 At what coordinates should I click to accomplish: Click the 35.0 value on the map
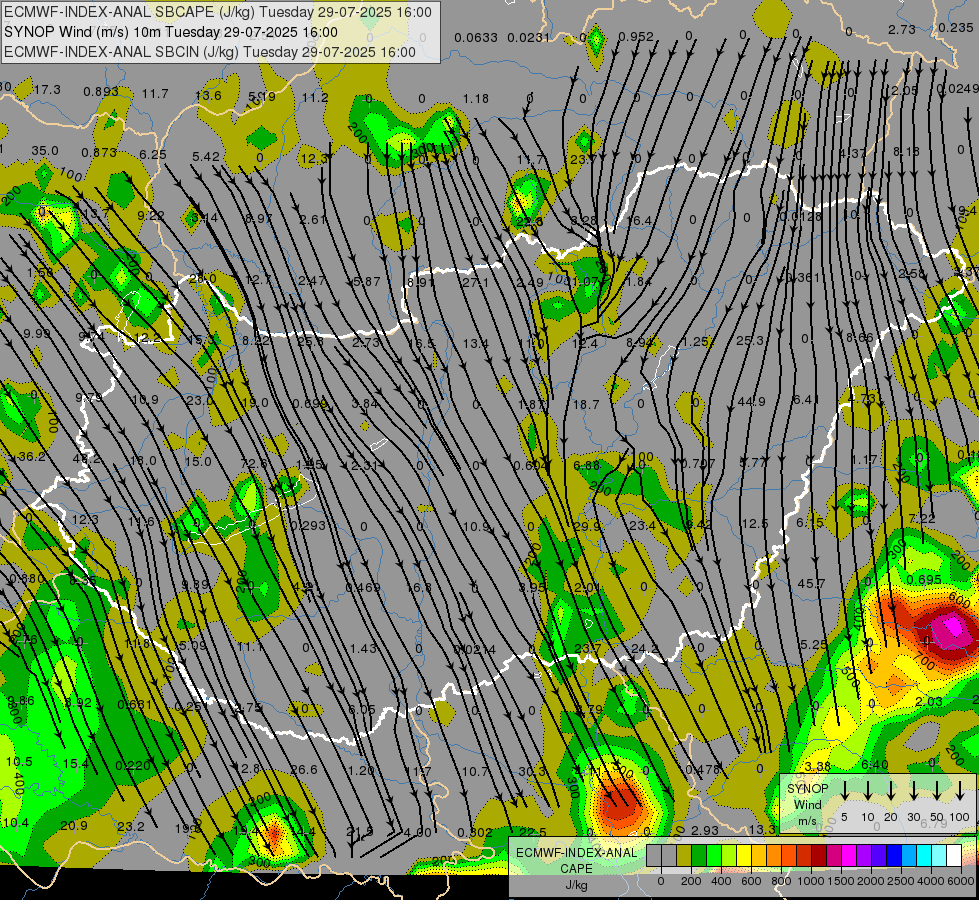pos(45,151)
